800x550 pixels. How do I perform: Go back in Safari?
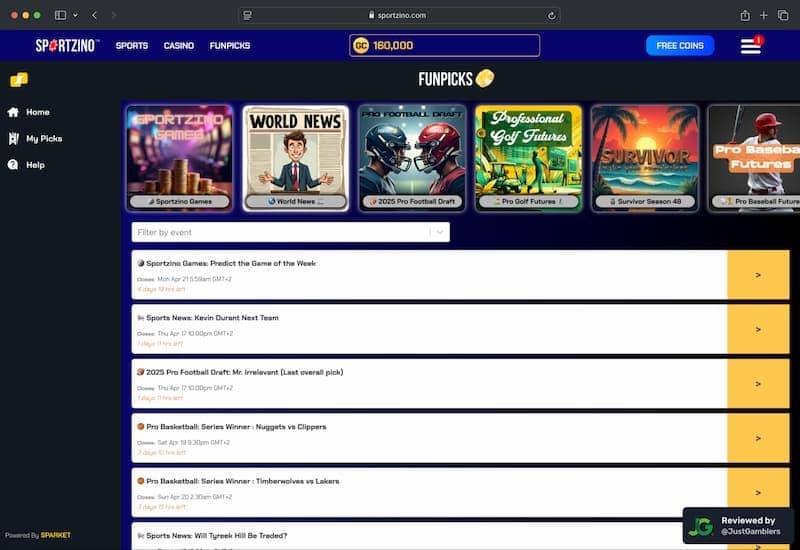94,15
